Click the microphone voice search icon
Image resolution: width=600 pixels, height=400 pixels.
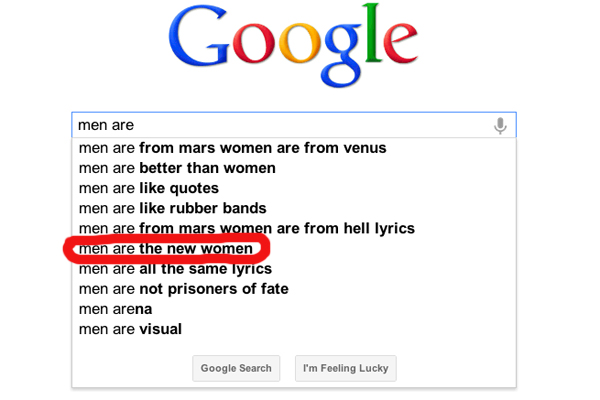(500, 126)
